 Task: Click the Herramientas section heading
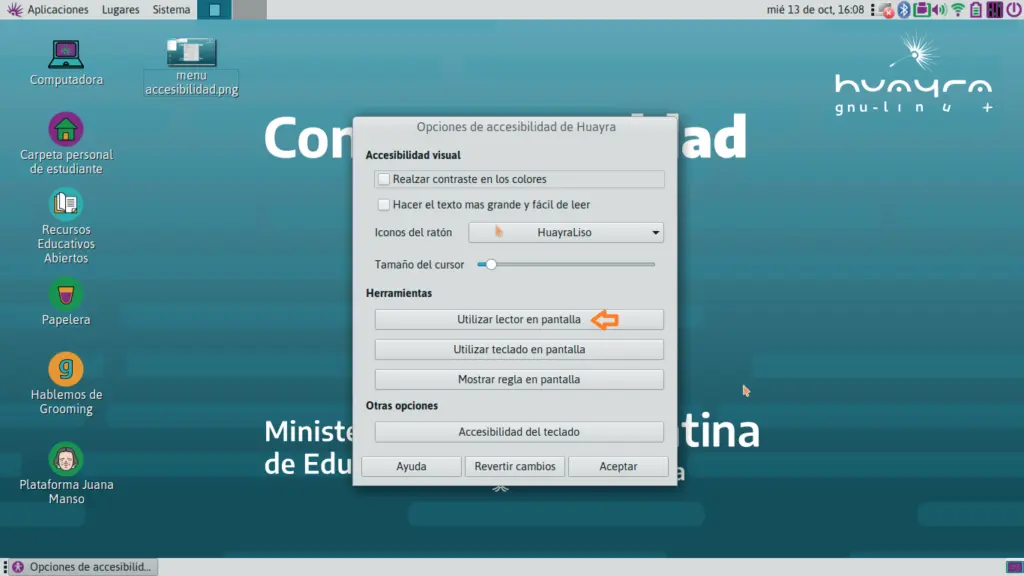(398, 293)
